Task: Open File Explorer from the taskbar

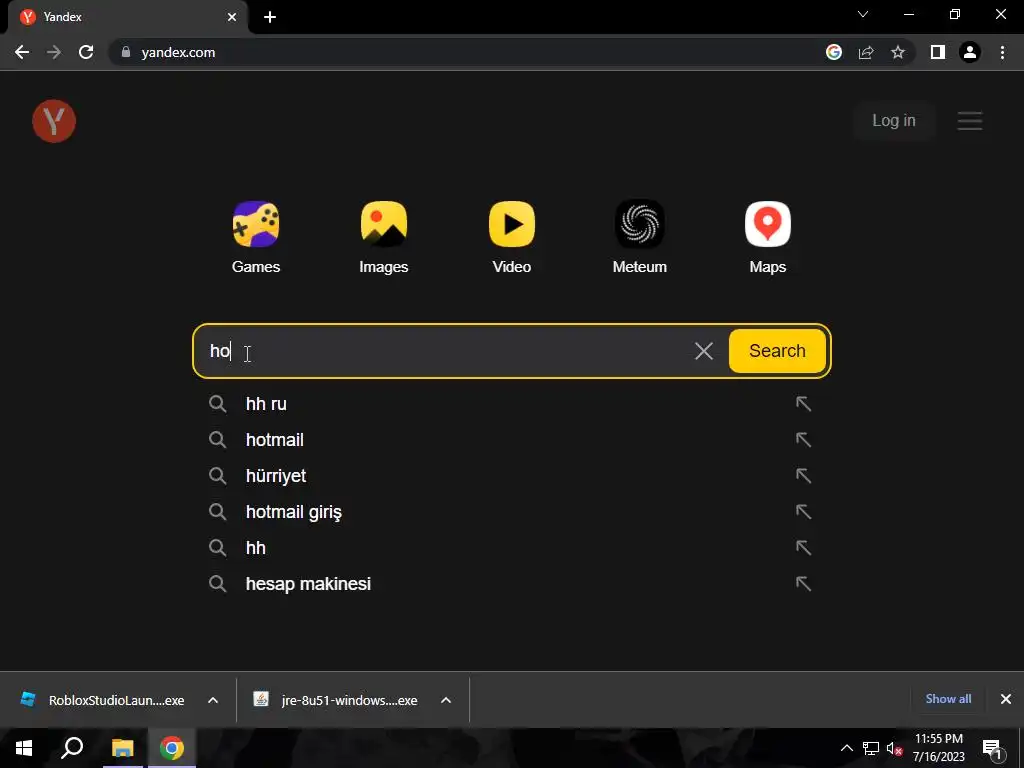Action: tap(122, 748)
